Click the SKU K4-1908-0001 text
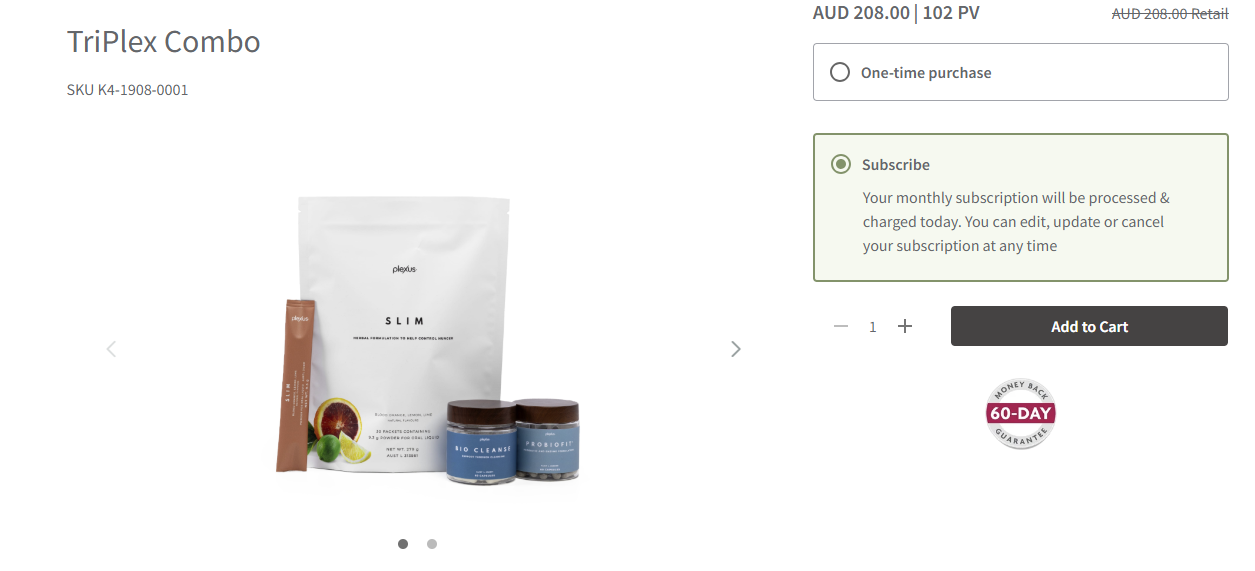 [128, 90]
